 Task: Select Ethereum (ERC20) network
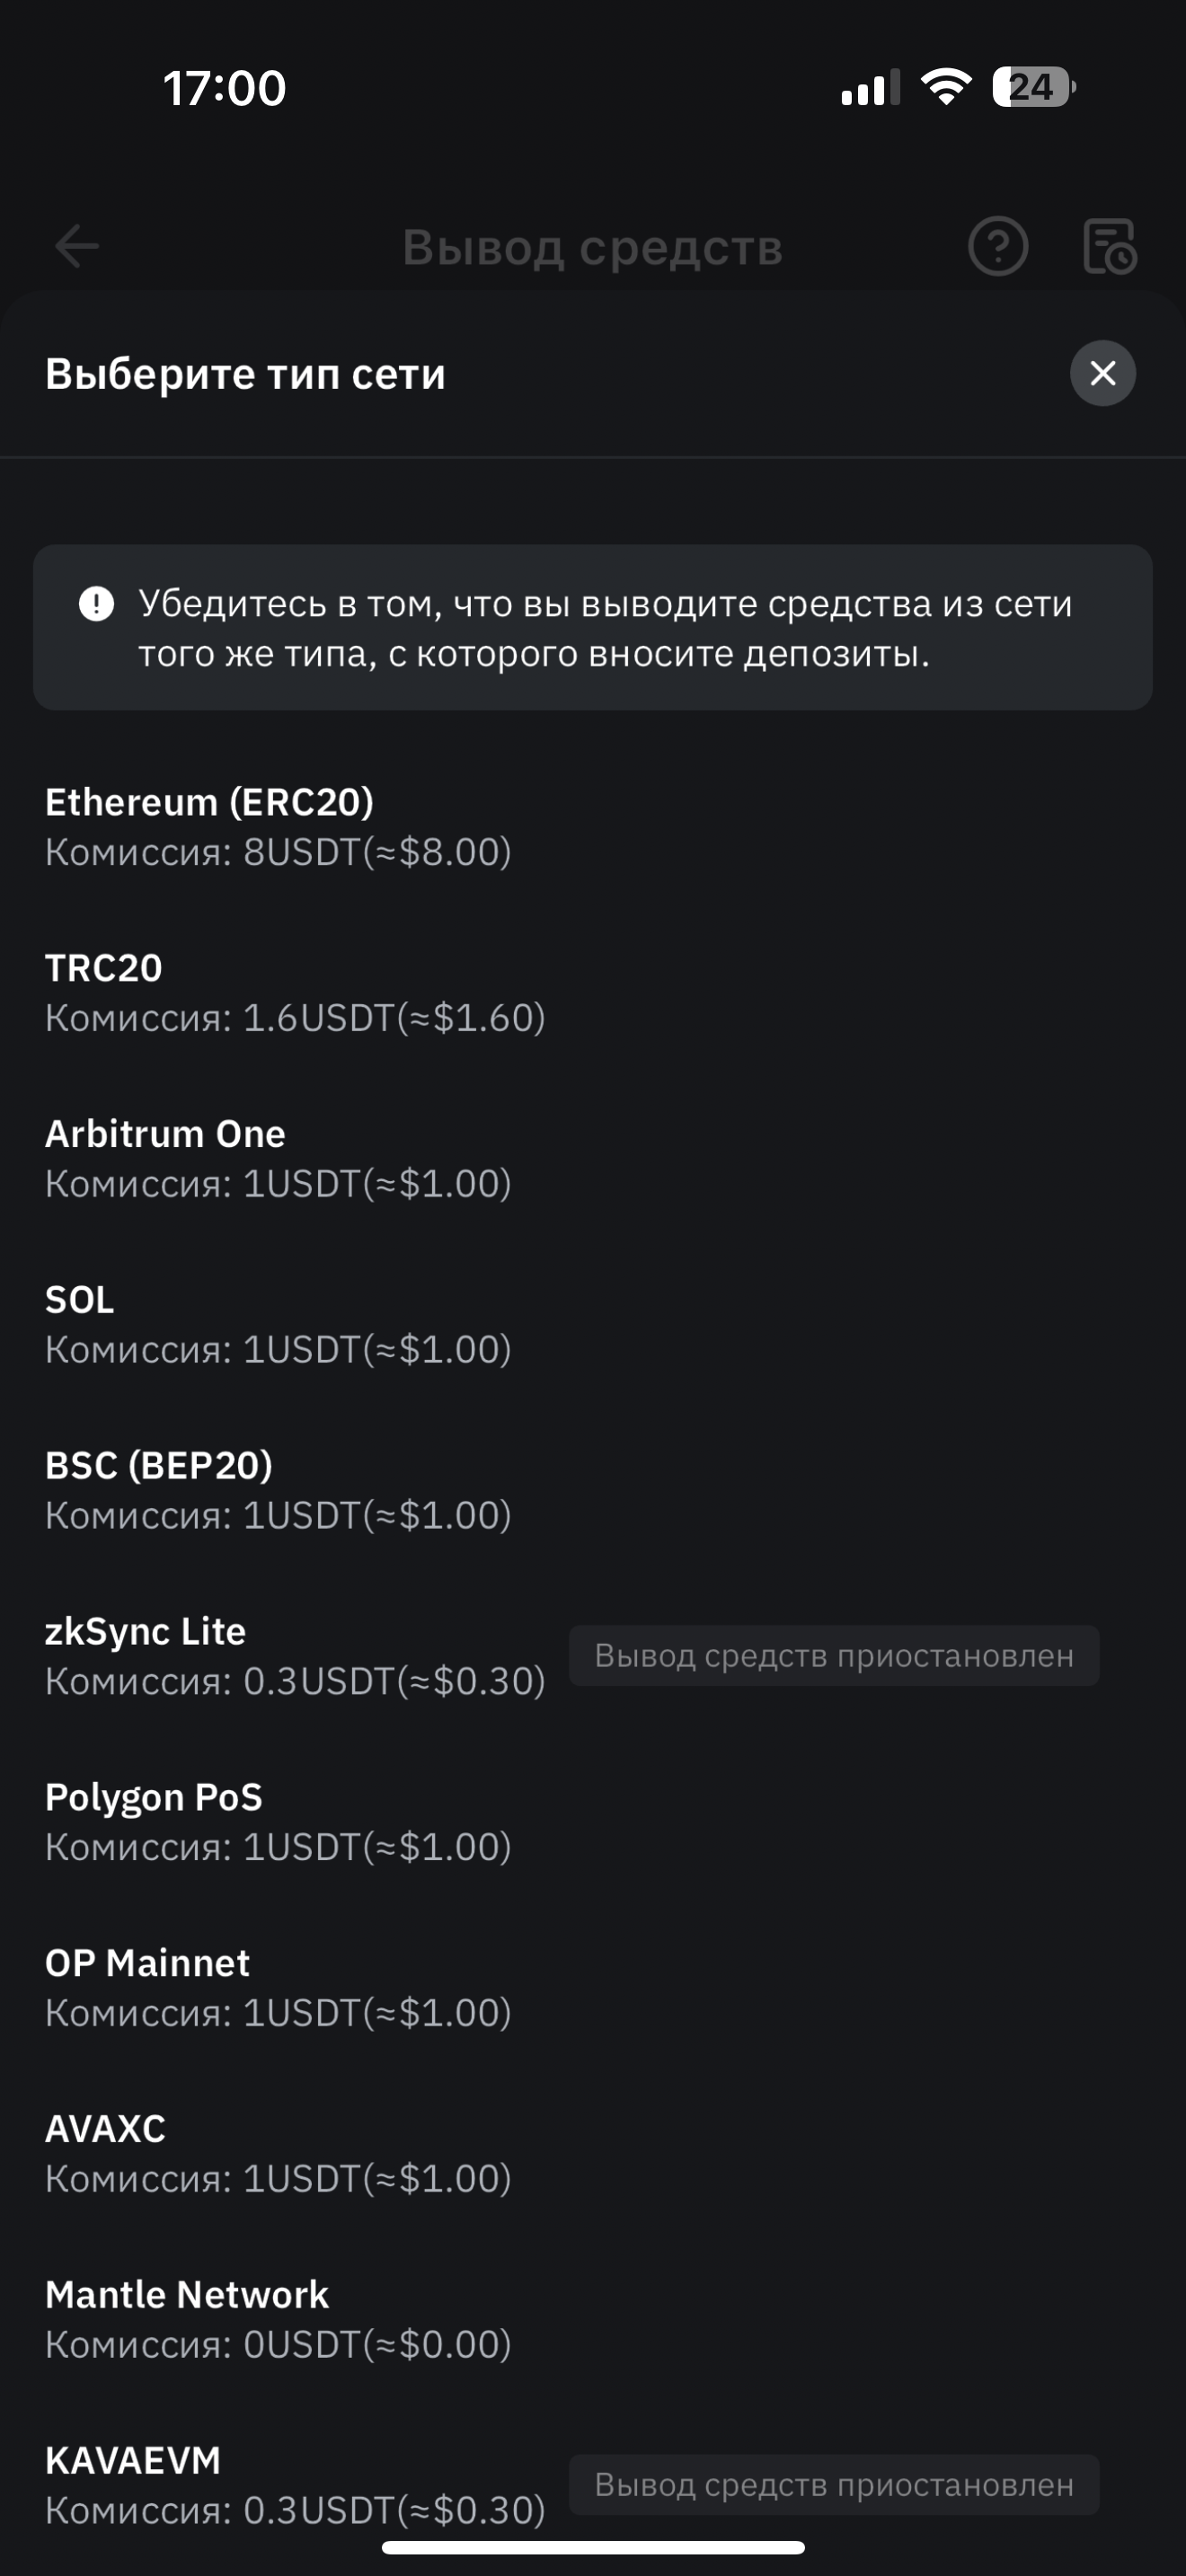278,826
